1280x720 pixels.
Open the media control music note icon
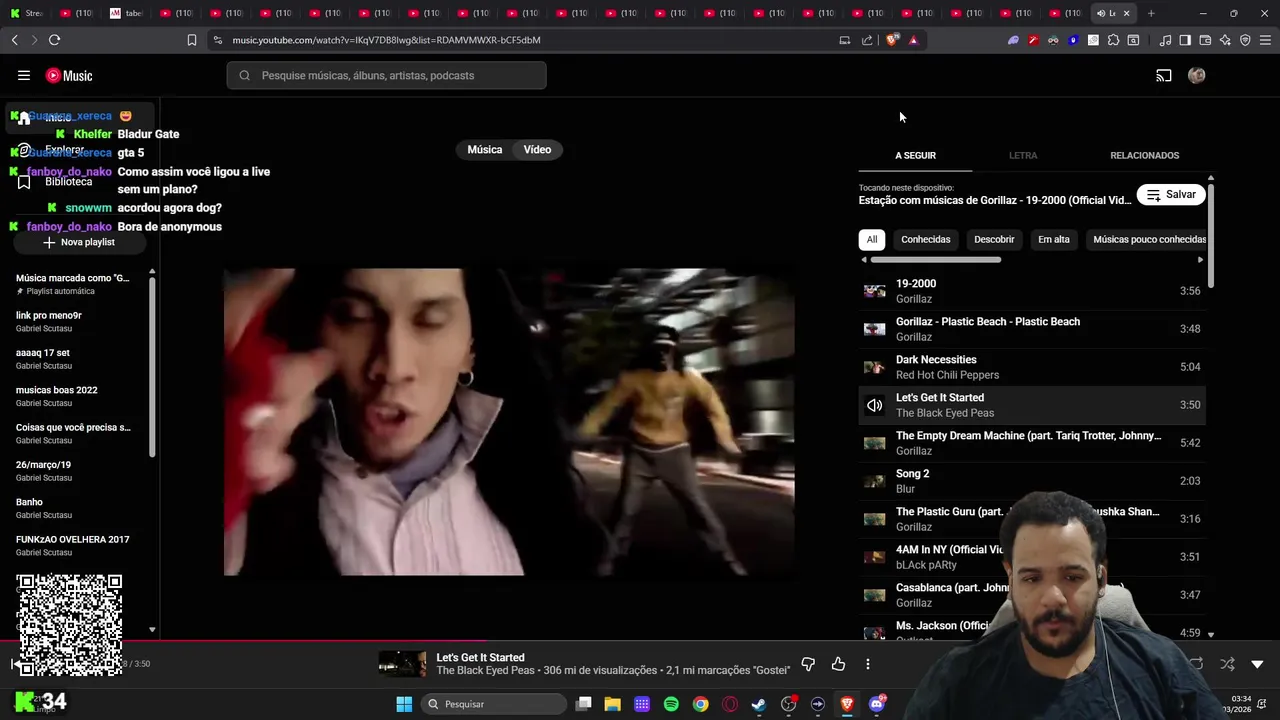point(1165,40)
